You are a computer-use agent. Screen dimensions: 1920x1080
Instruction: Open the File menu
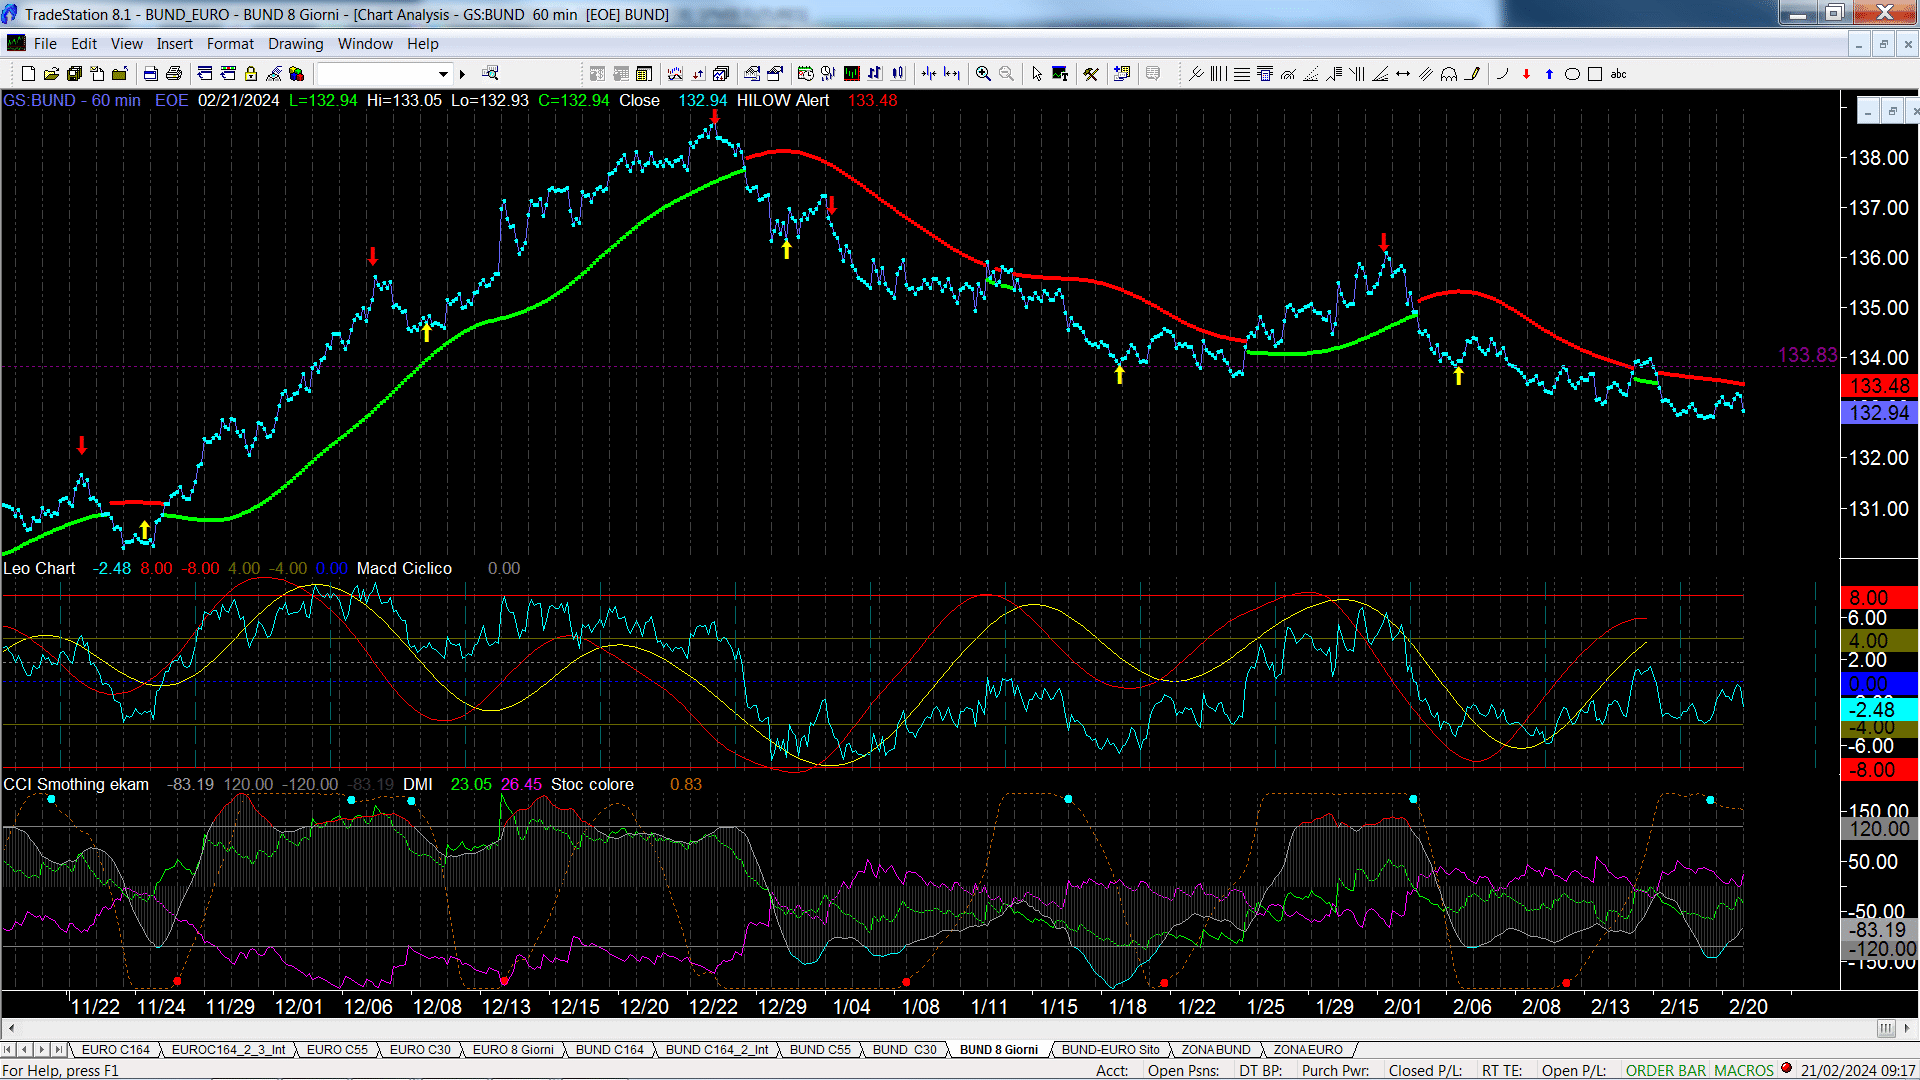pyautogui.click(x=45, y=44)
